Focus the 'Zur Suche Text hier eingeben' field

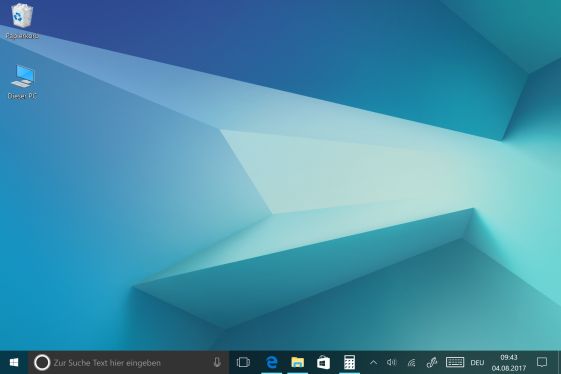(129, 363)
